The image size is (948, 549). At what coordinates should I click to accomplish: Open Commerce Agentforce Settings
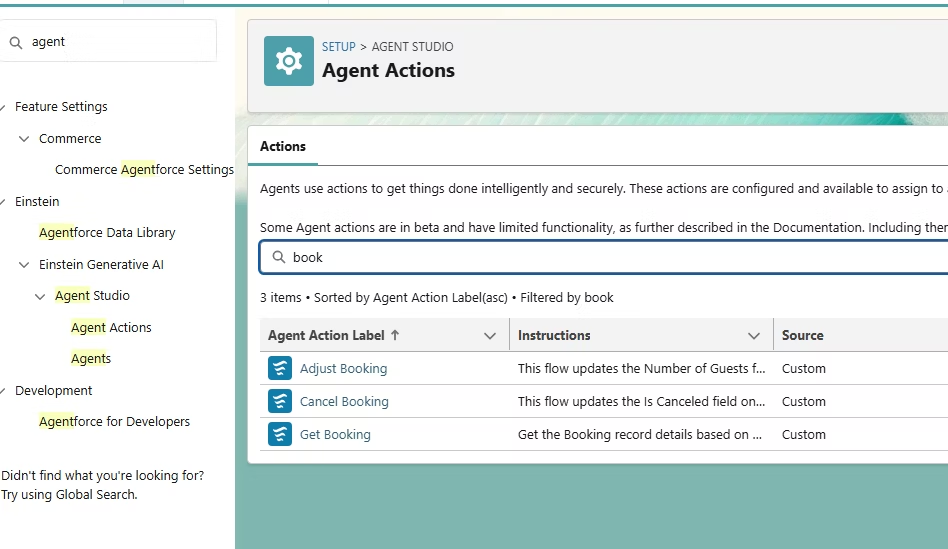click(144, 169)
